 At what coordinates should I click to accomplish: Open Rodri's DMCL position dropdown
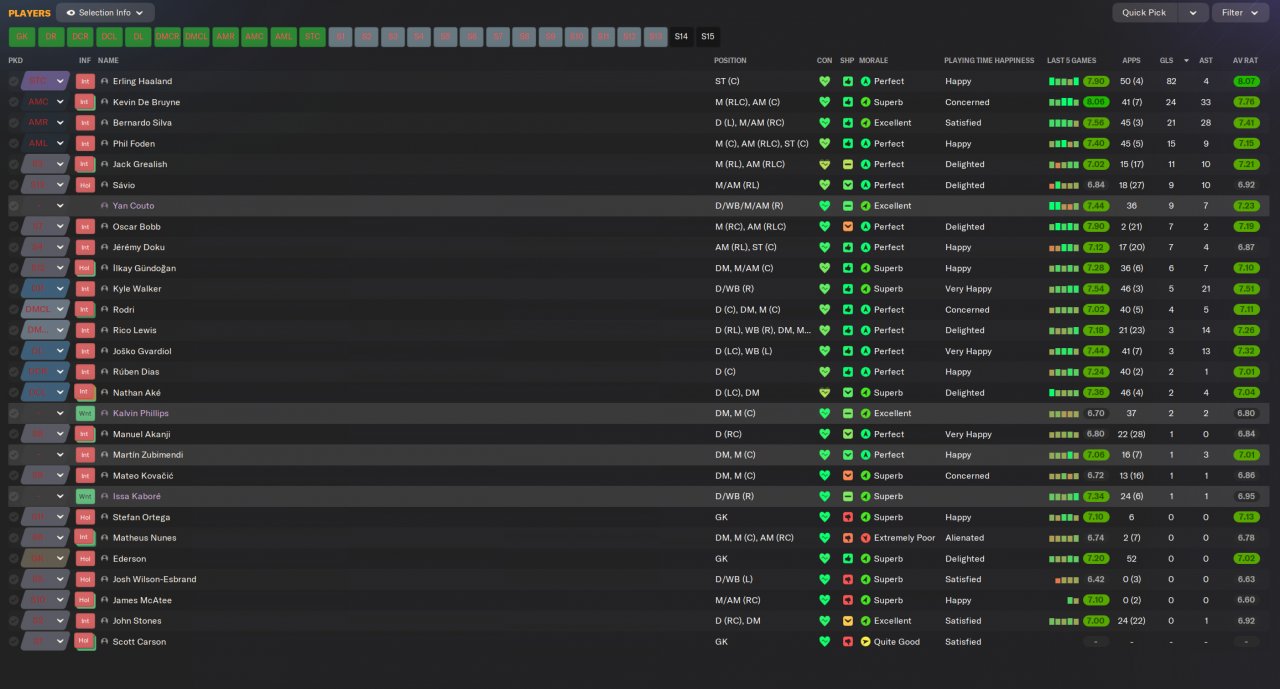[43, 310]
